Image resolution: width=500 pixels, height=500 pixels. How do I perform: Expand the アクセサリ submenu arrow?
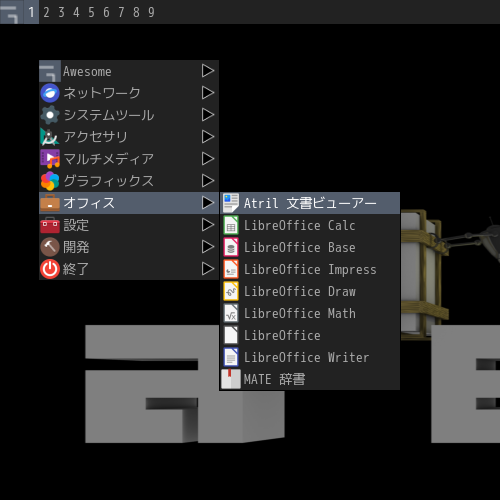click(x=208, y=137)
